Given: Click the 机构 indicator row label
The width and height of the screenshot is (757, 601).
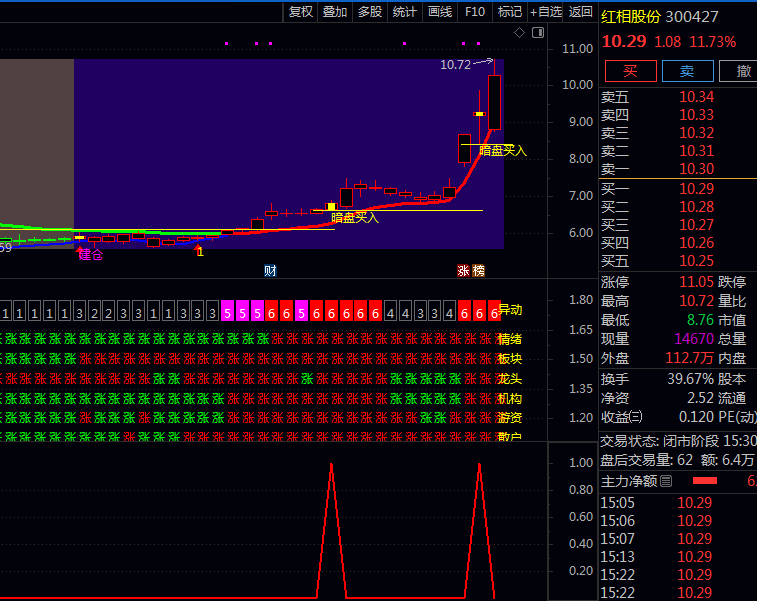Looking at the screenshot, I should pyautogui.click(x=510, y=399).
